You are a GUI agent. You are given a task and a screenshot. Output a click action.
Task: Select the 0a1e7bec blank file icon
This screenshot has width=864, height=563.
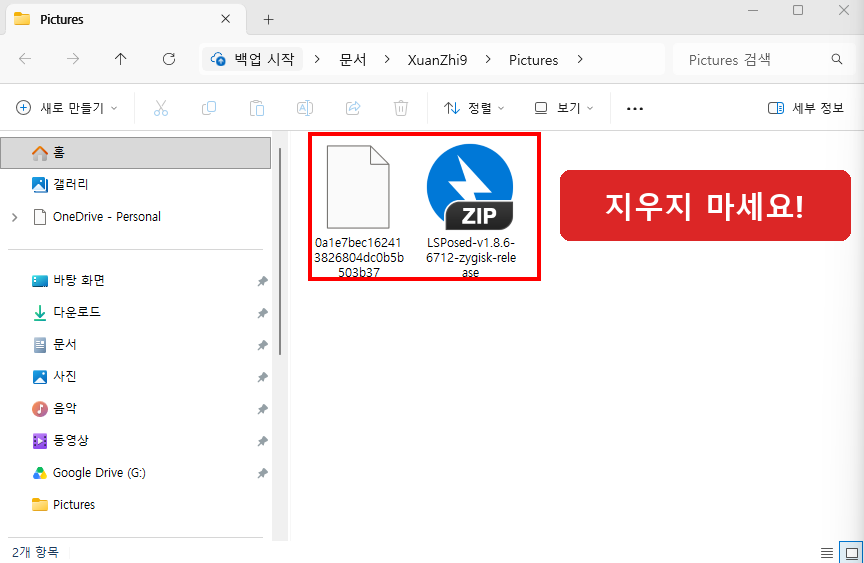[358, 187]
